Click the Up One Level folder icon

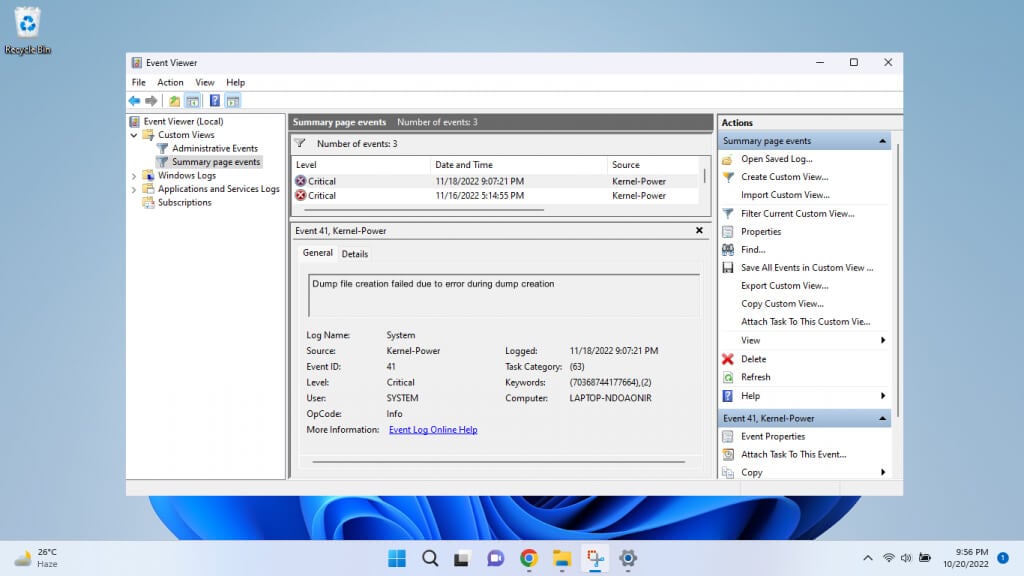[175, 101]
